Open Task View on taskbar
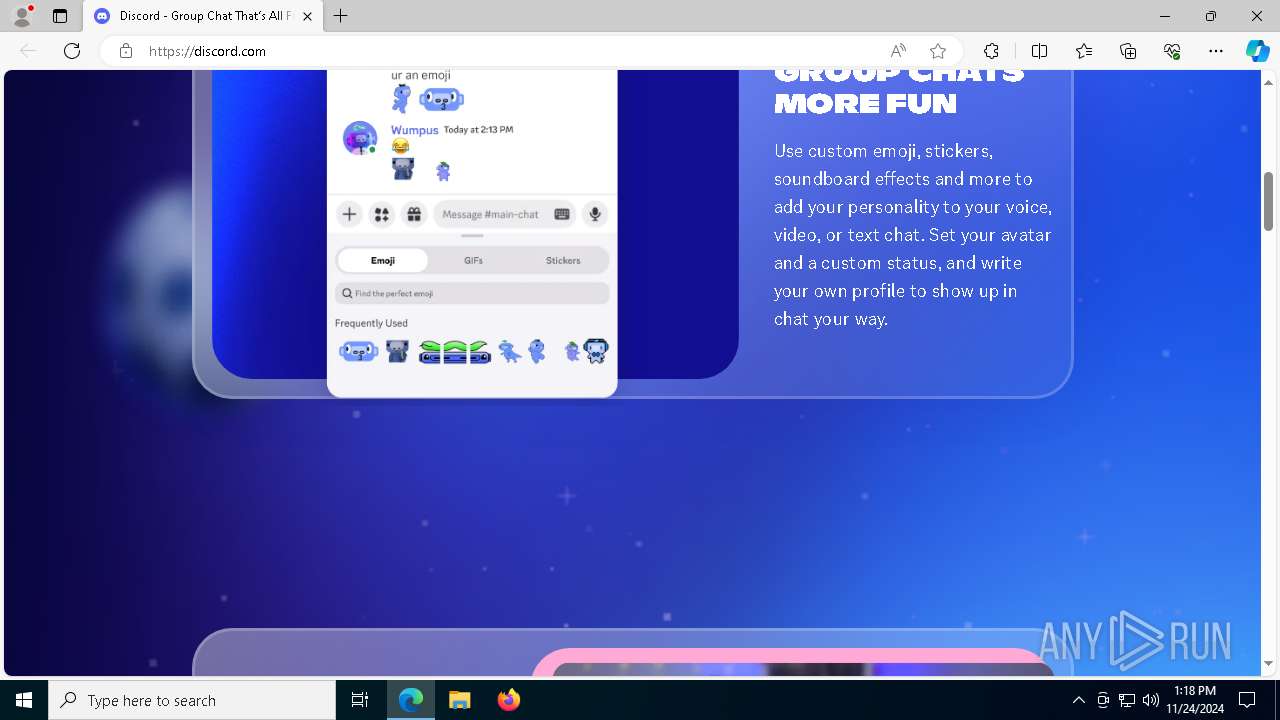 tap(360, 700)
